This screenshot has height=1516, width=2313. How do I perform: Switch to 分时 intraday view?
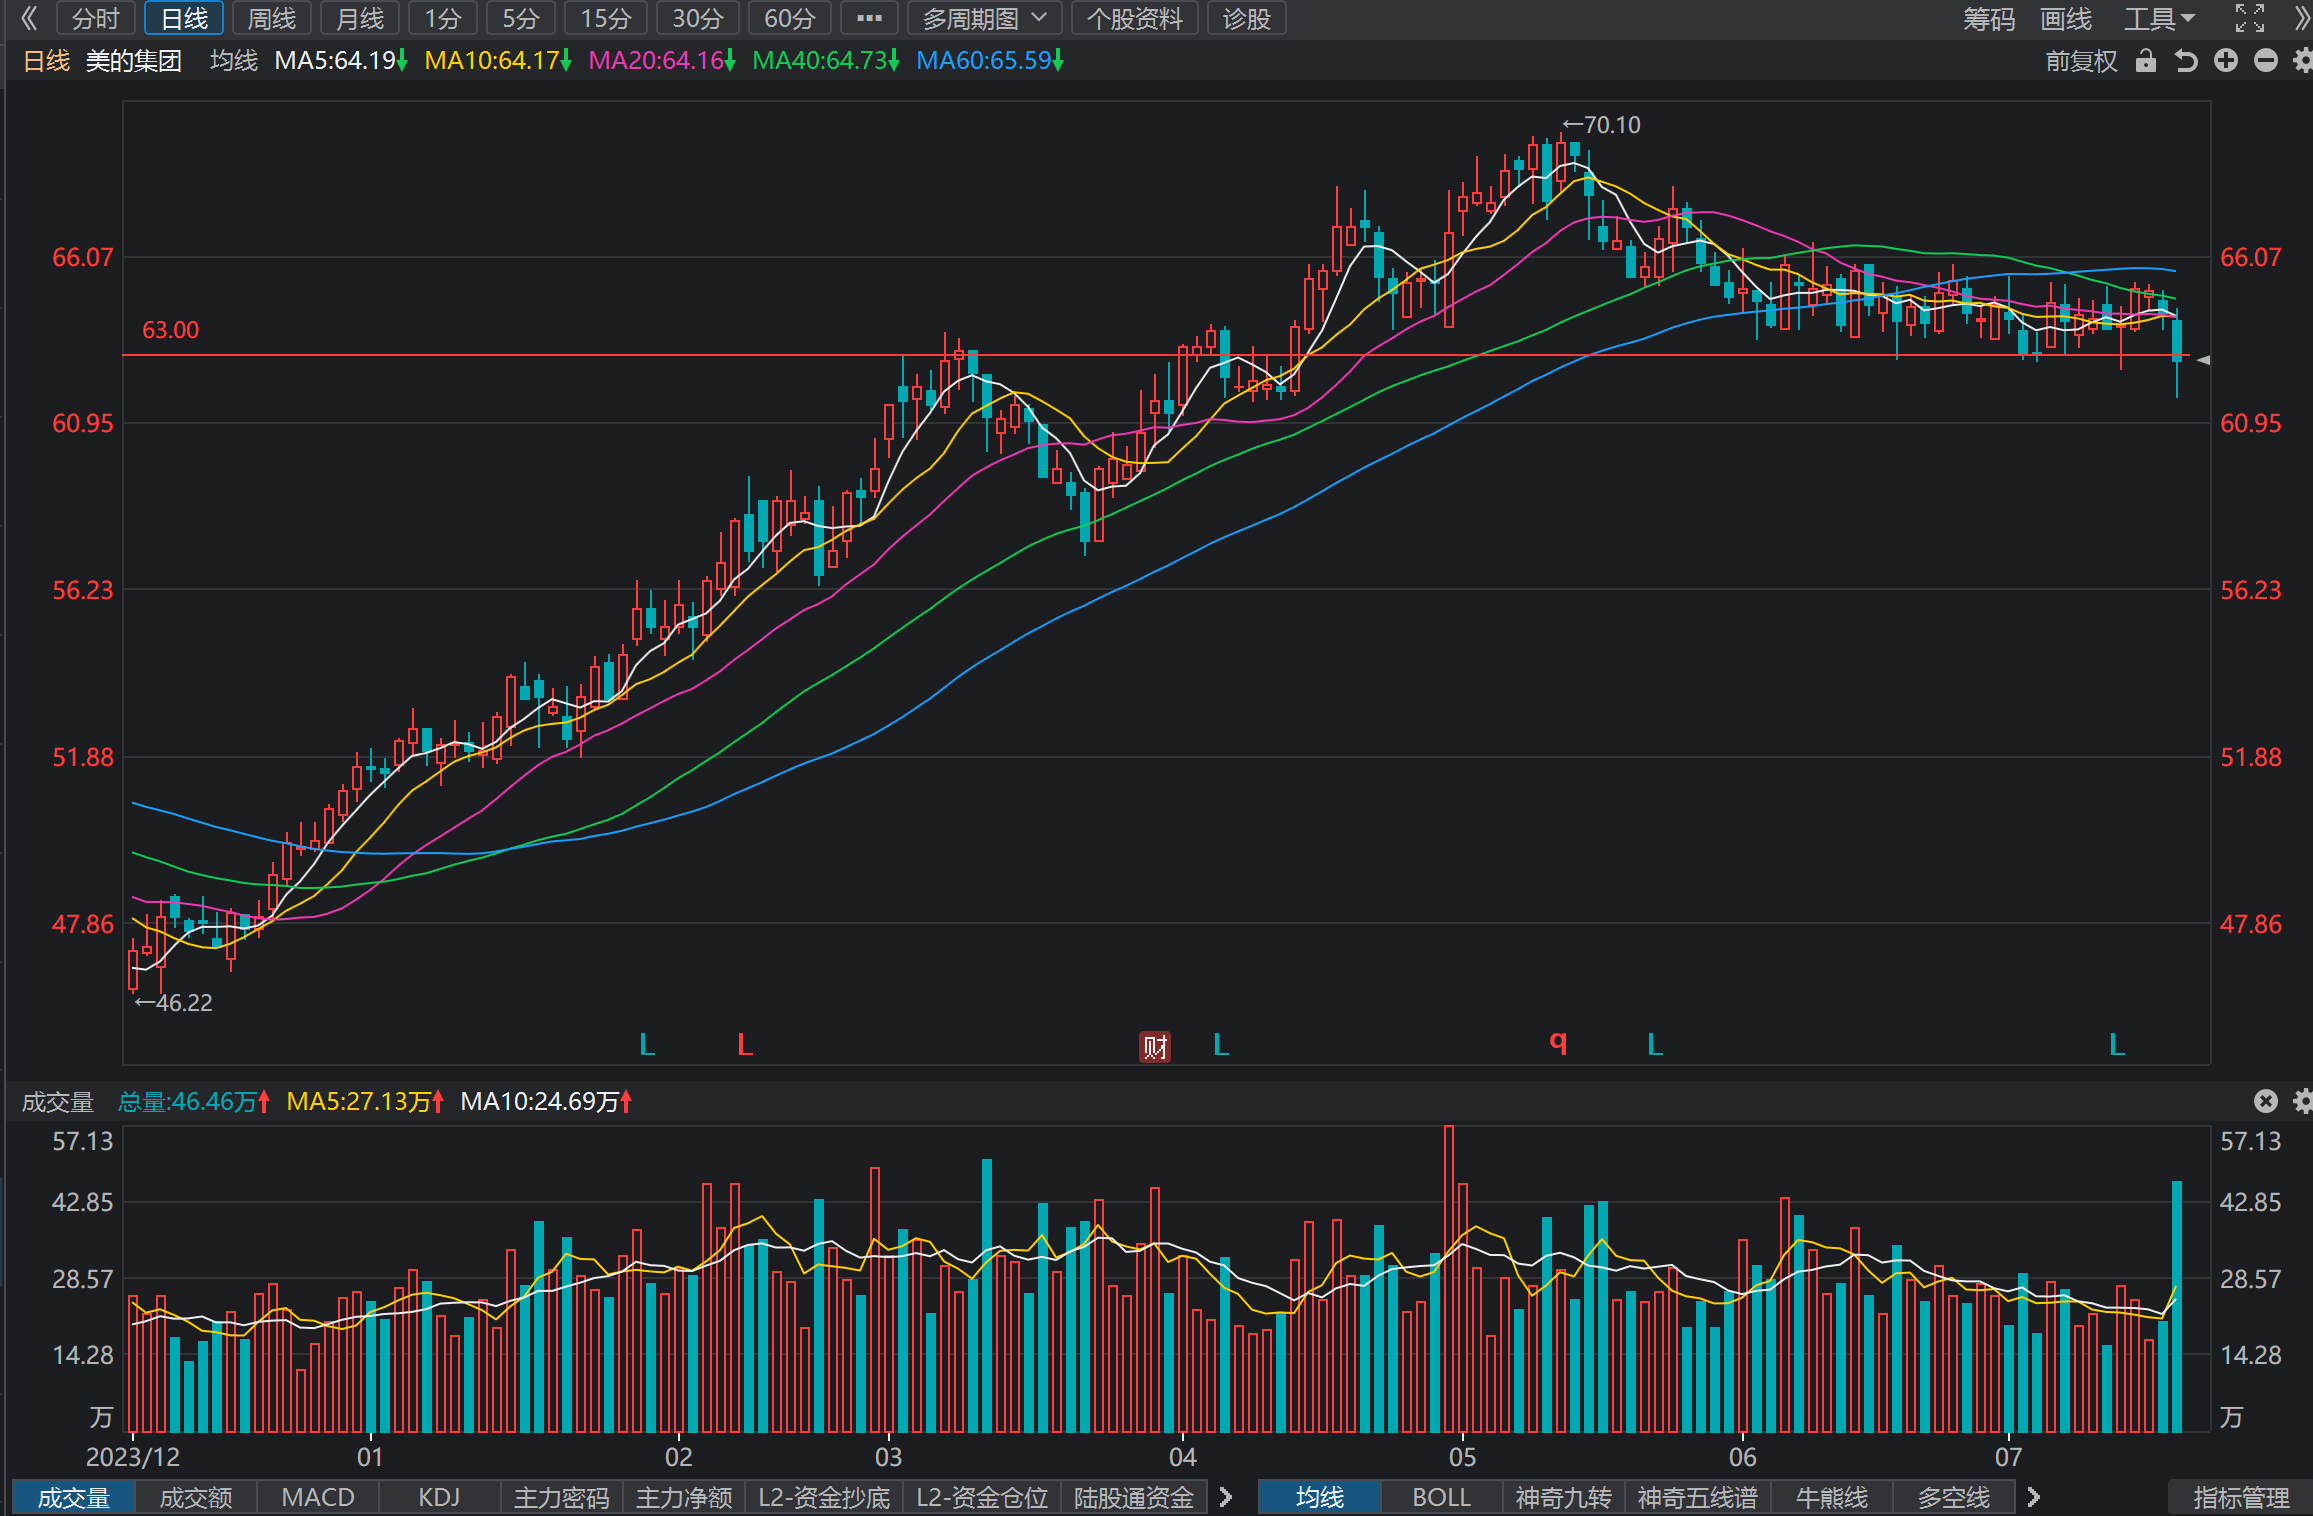(x=96, y=18)
